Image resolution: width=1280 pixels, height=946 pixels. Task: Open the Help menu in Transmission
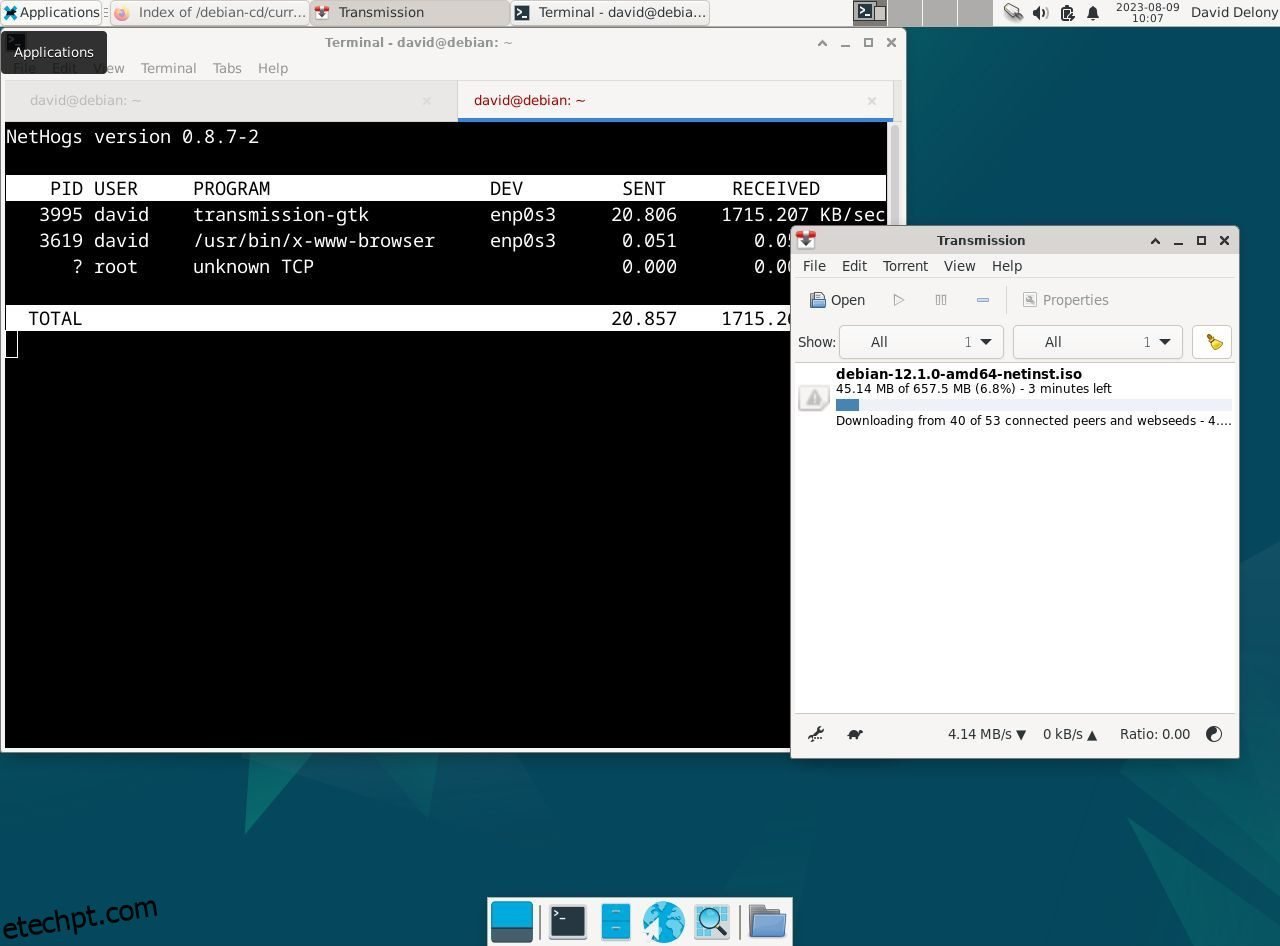pyautogui.click(x=1006, y=265)
